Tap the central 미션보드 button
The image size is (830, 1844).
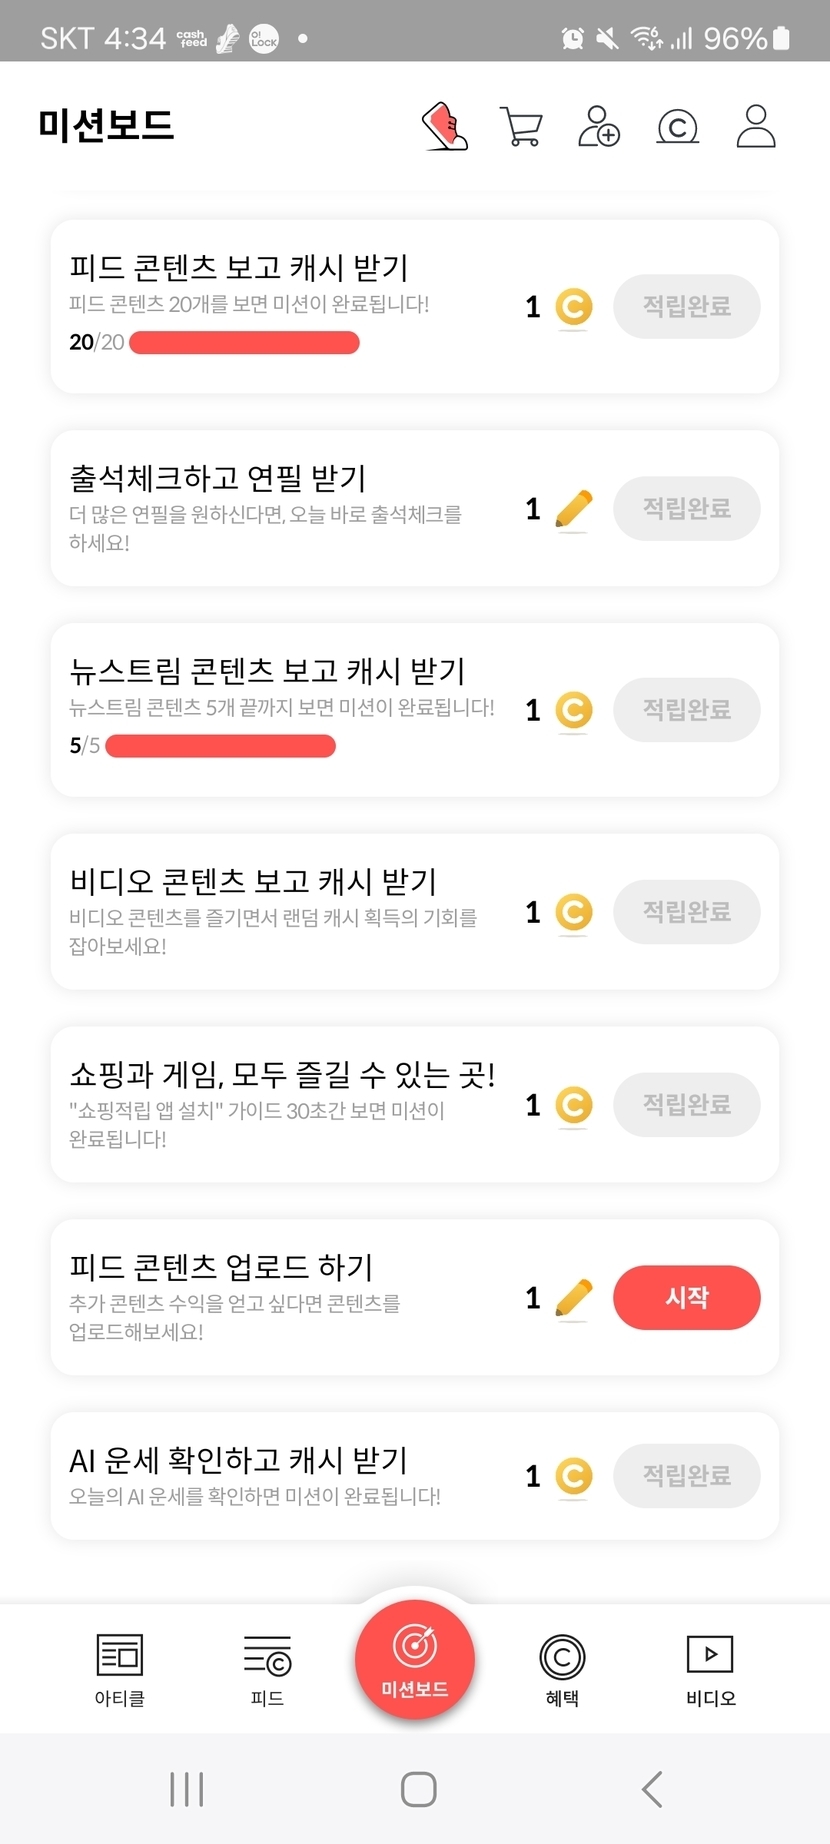tap(415, 1659)
